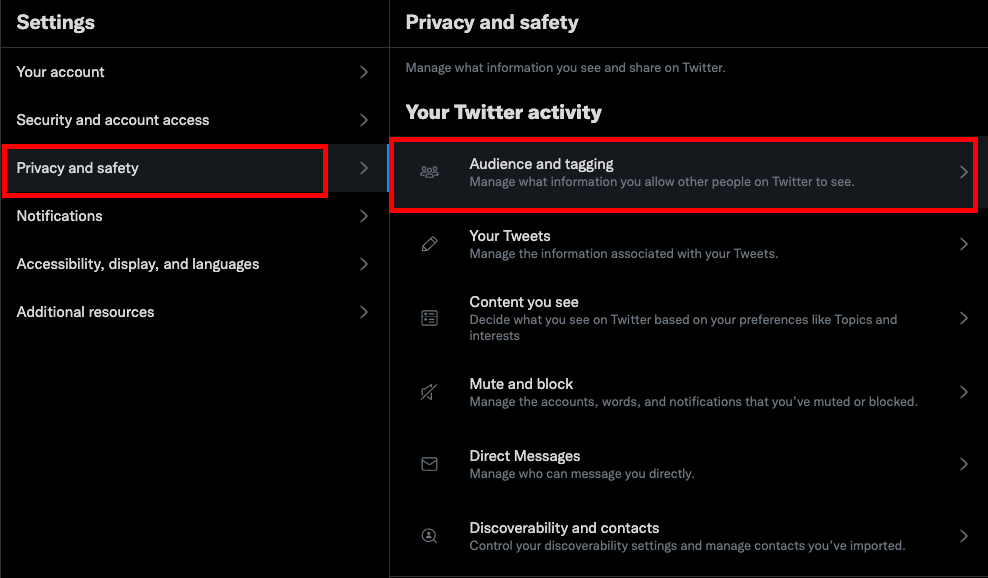Expand Content you see via its chevron
This screenshot has width=988, height=578.
coord(963,318)
